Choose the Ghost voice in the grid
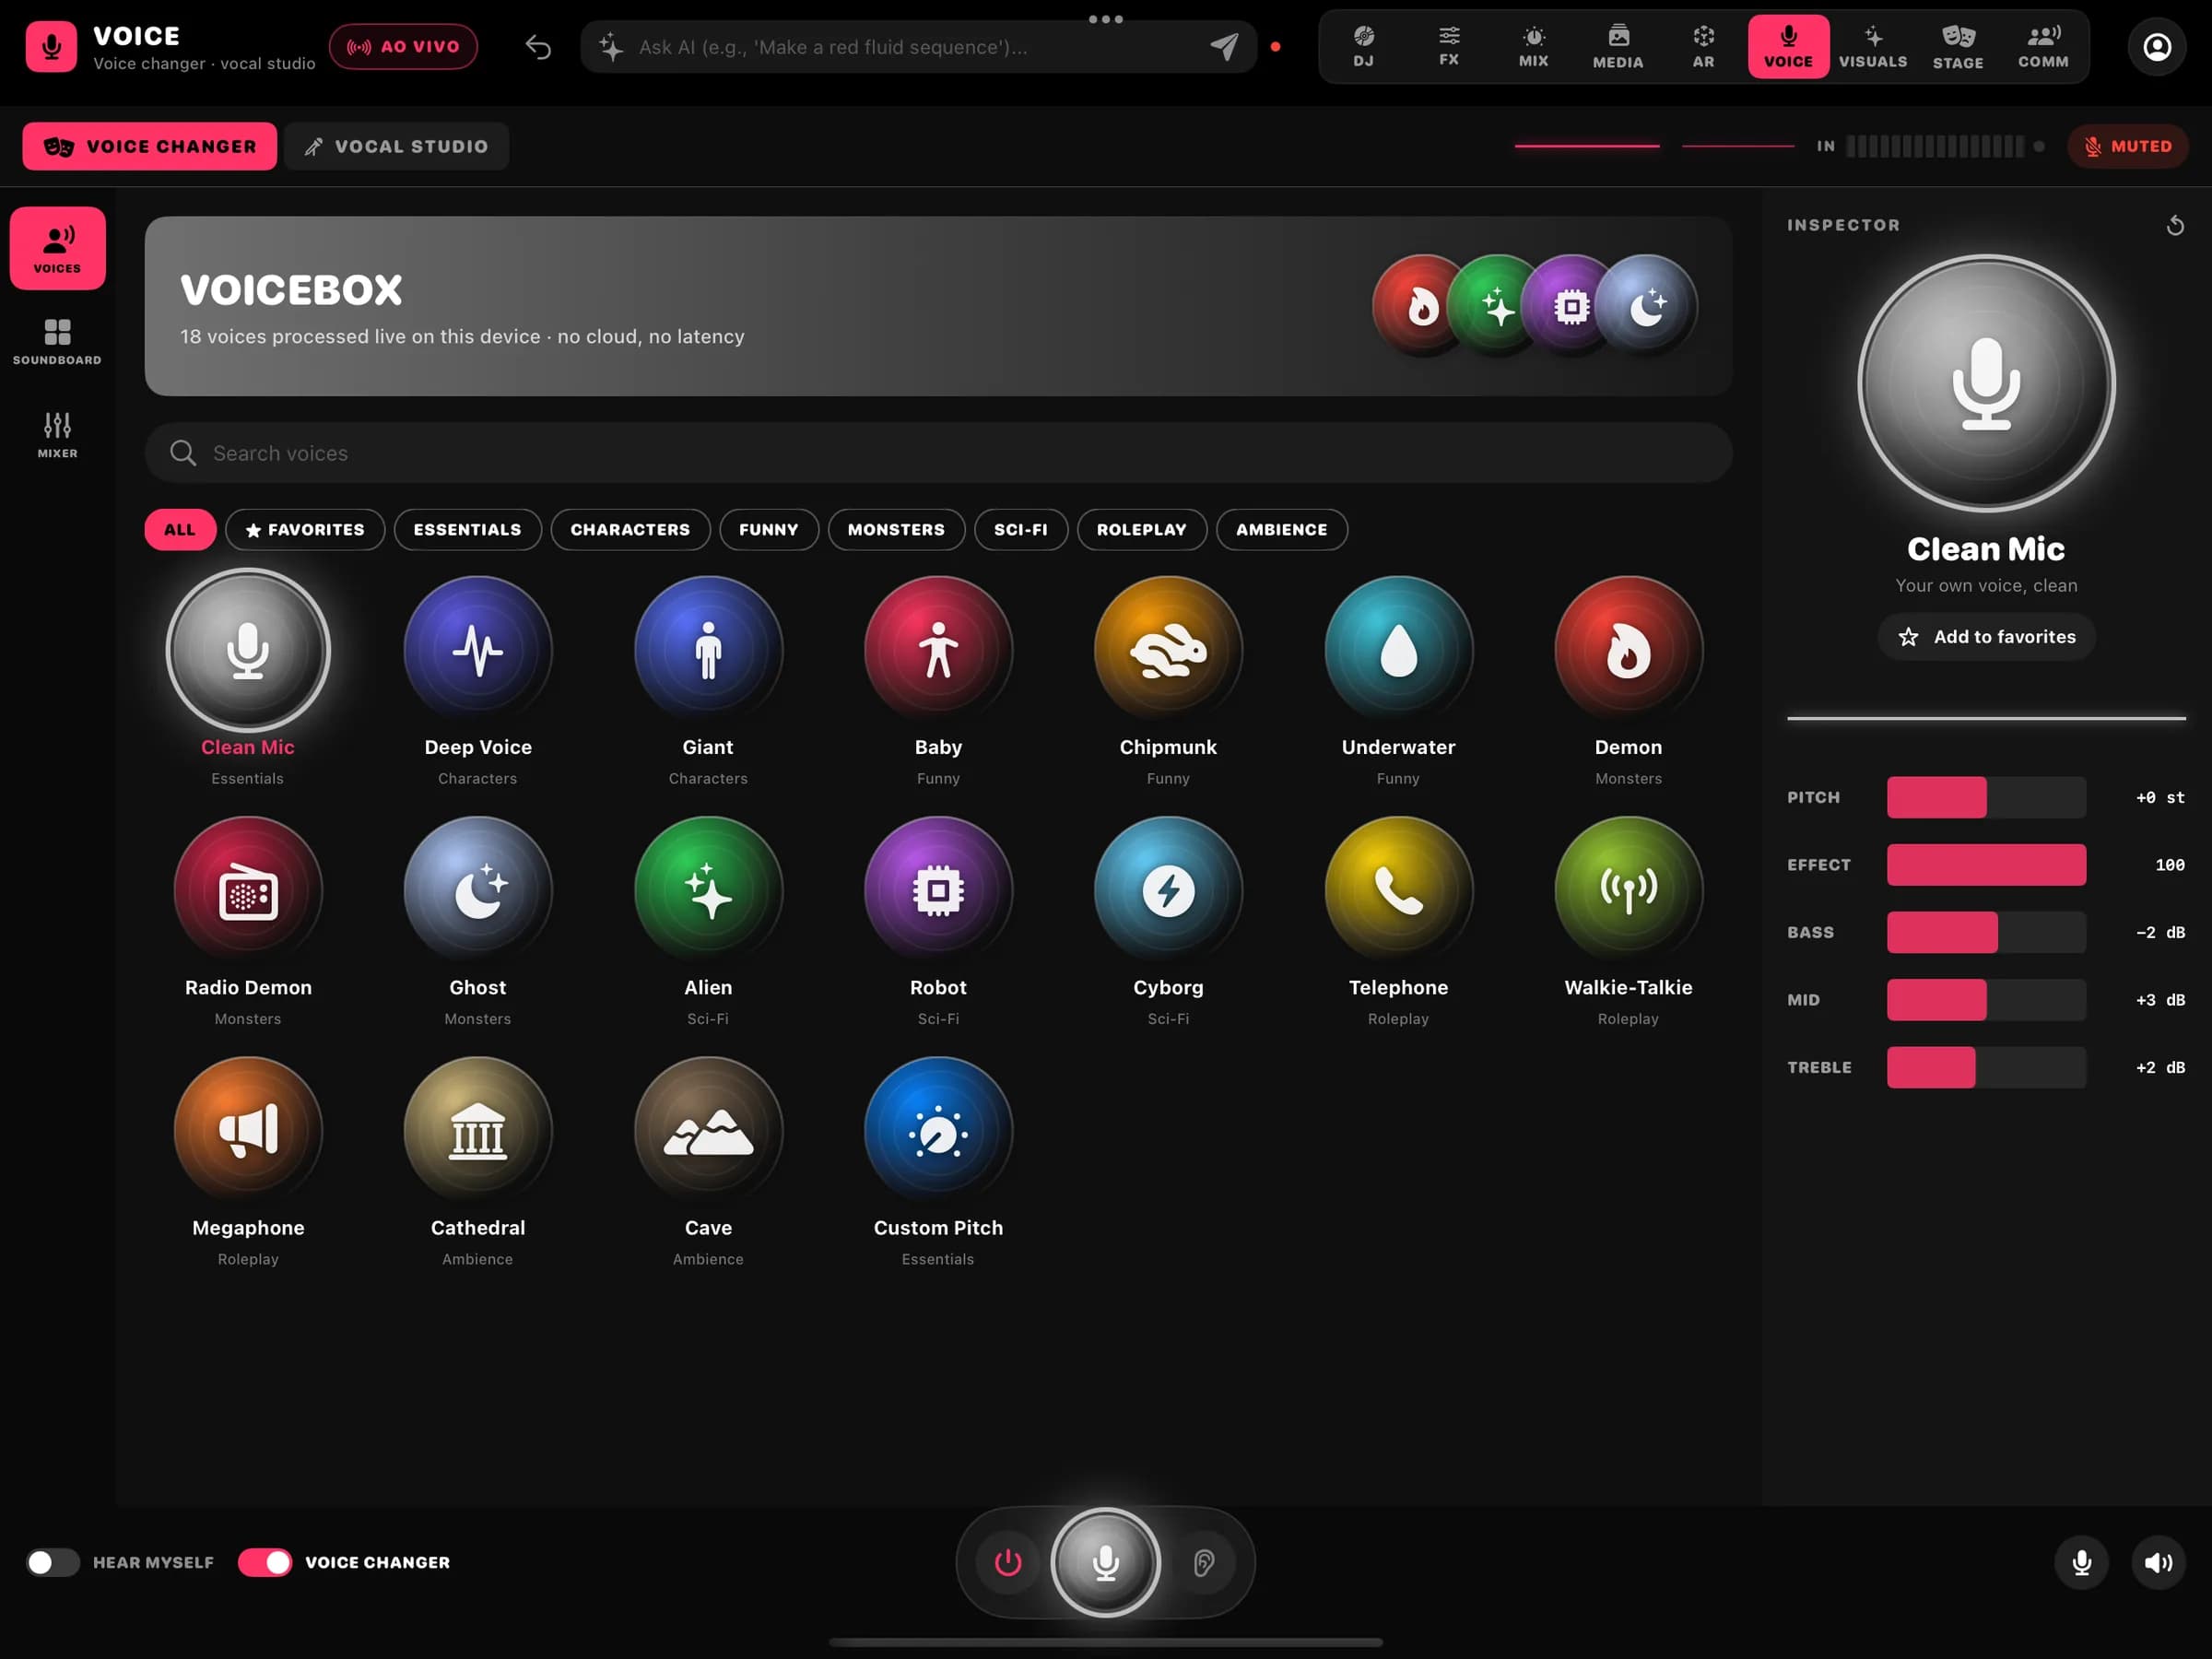Viewport: 2212px width, 1659px height. pyautogui.click(x=478, y=890)
